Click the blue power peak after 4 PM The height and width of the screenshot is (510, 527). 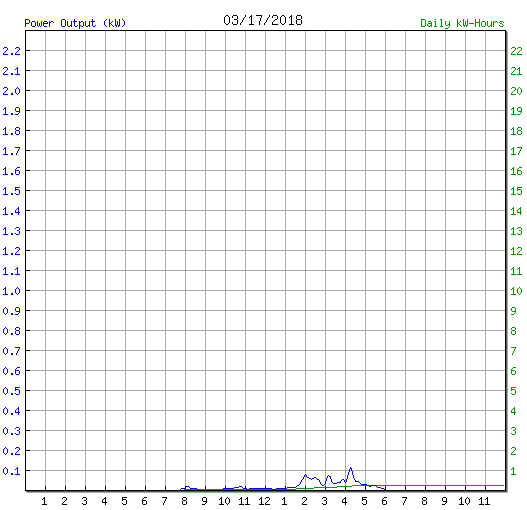(351, 468)
